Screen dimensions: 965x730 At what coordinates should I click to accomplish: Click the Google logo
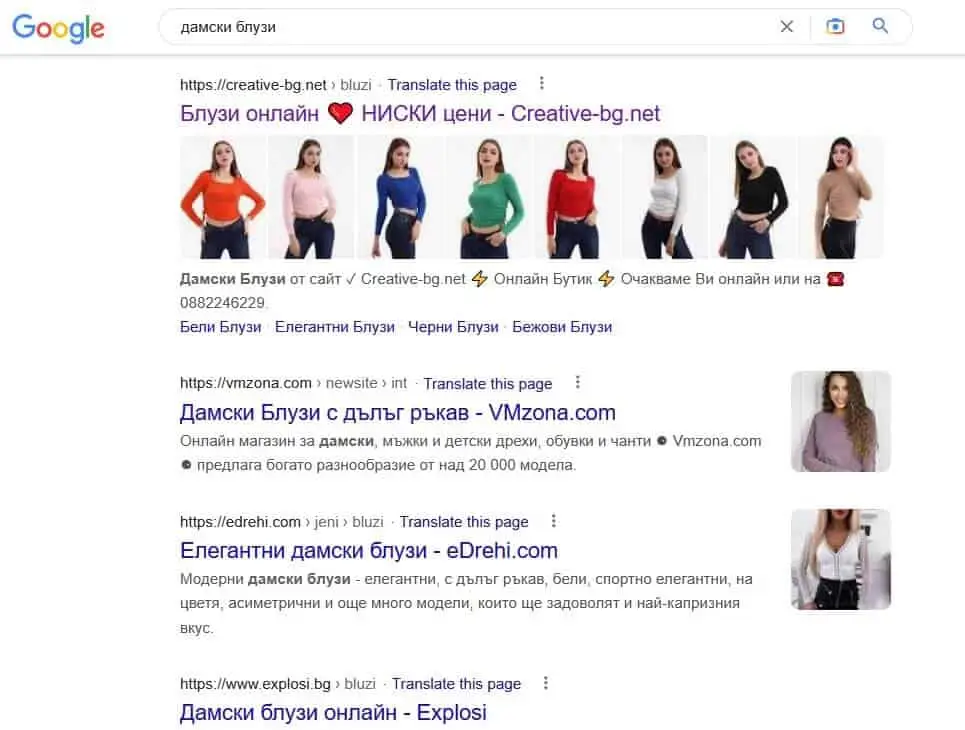coord(58,28)
